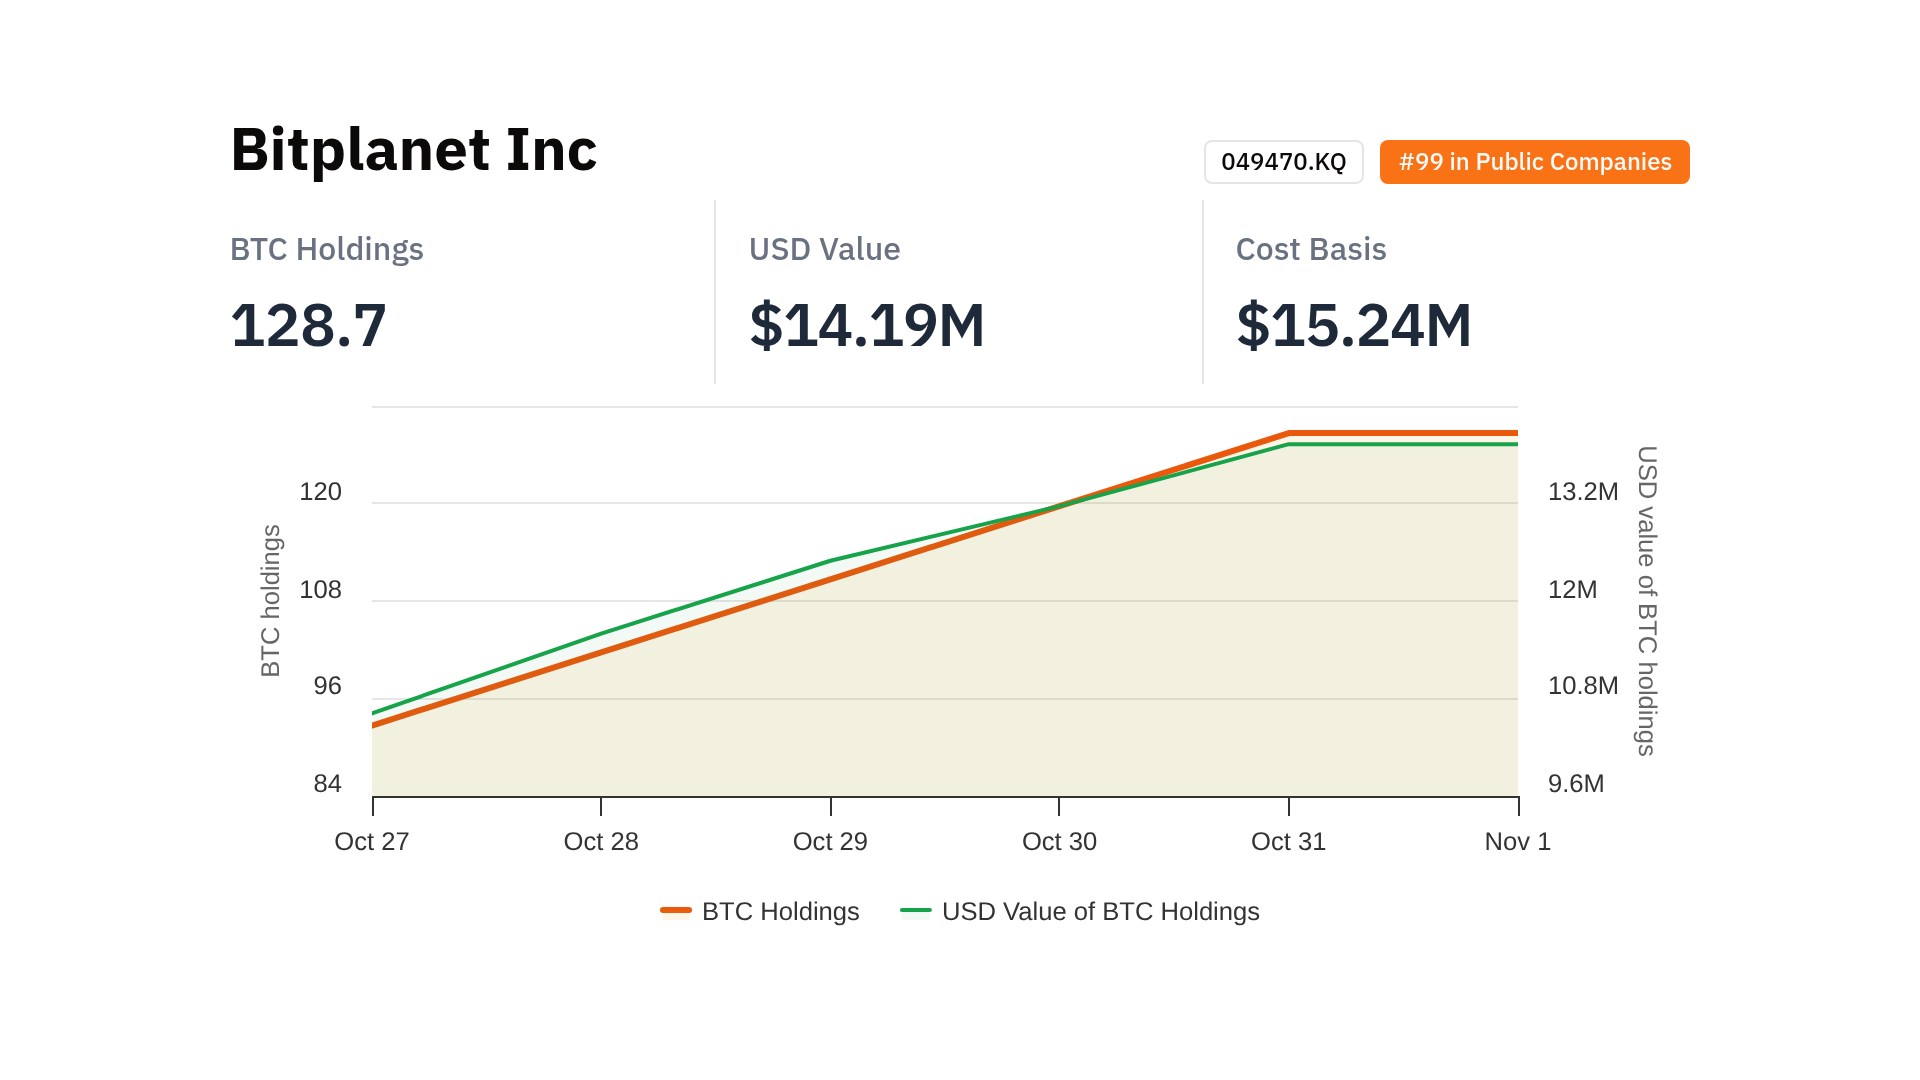The width and height of the screenshot is (1920, 1080).
Task: Click the Oct 29 x-axis label
Action: tap(830, 841)
